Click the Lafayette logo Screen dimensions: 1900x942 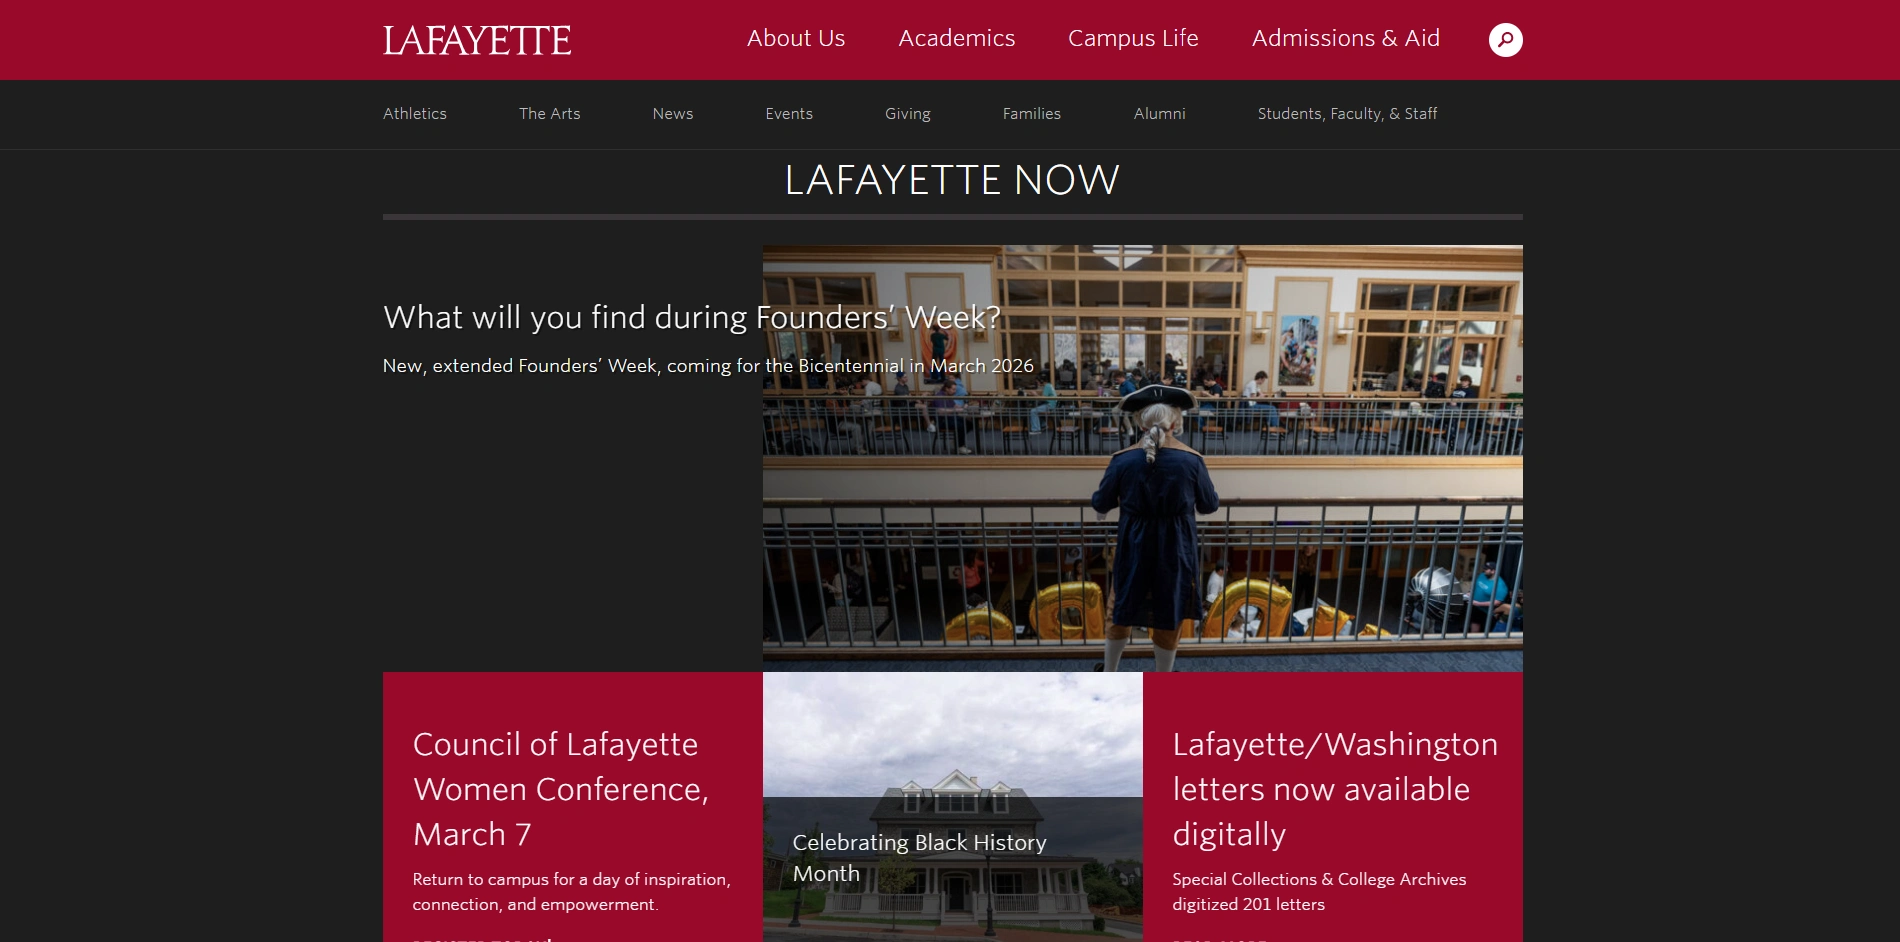click(x=477, y=40)
